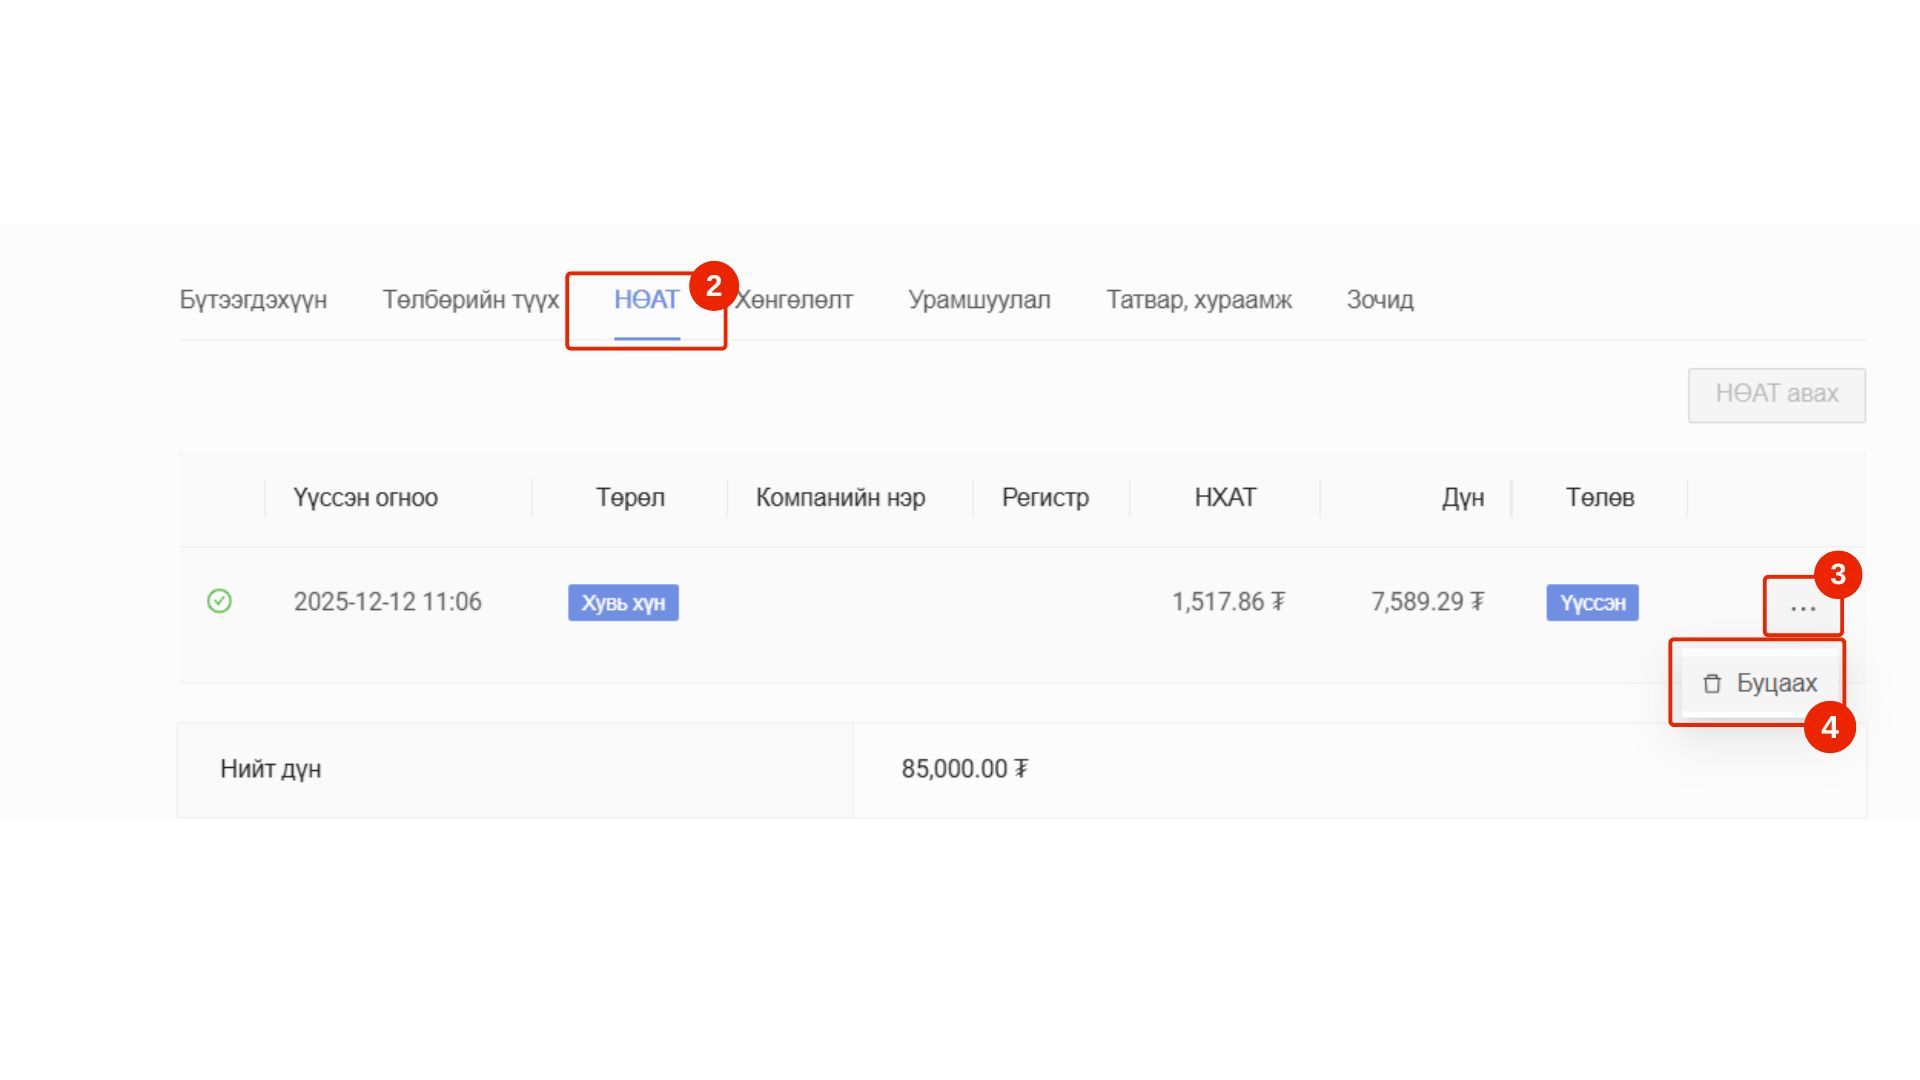
Task: Open Татвар, хураамж tab
Action: coord(1198,300)
